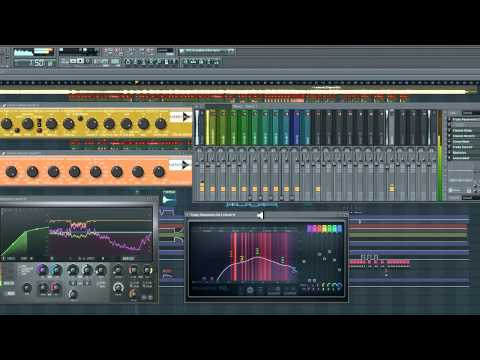Click the last knob on the orange plugin
Viewport: 480px width, 360px height.
[x=159, y=172]
